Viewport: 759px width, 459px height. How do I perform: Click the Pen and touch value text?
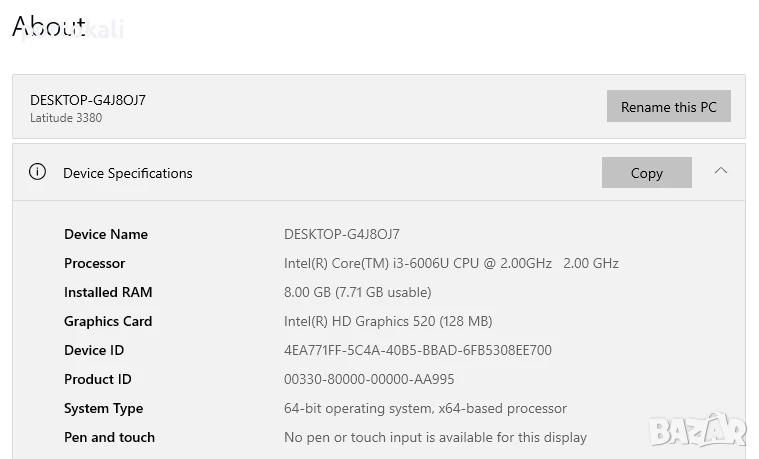coord(435,437)
